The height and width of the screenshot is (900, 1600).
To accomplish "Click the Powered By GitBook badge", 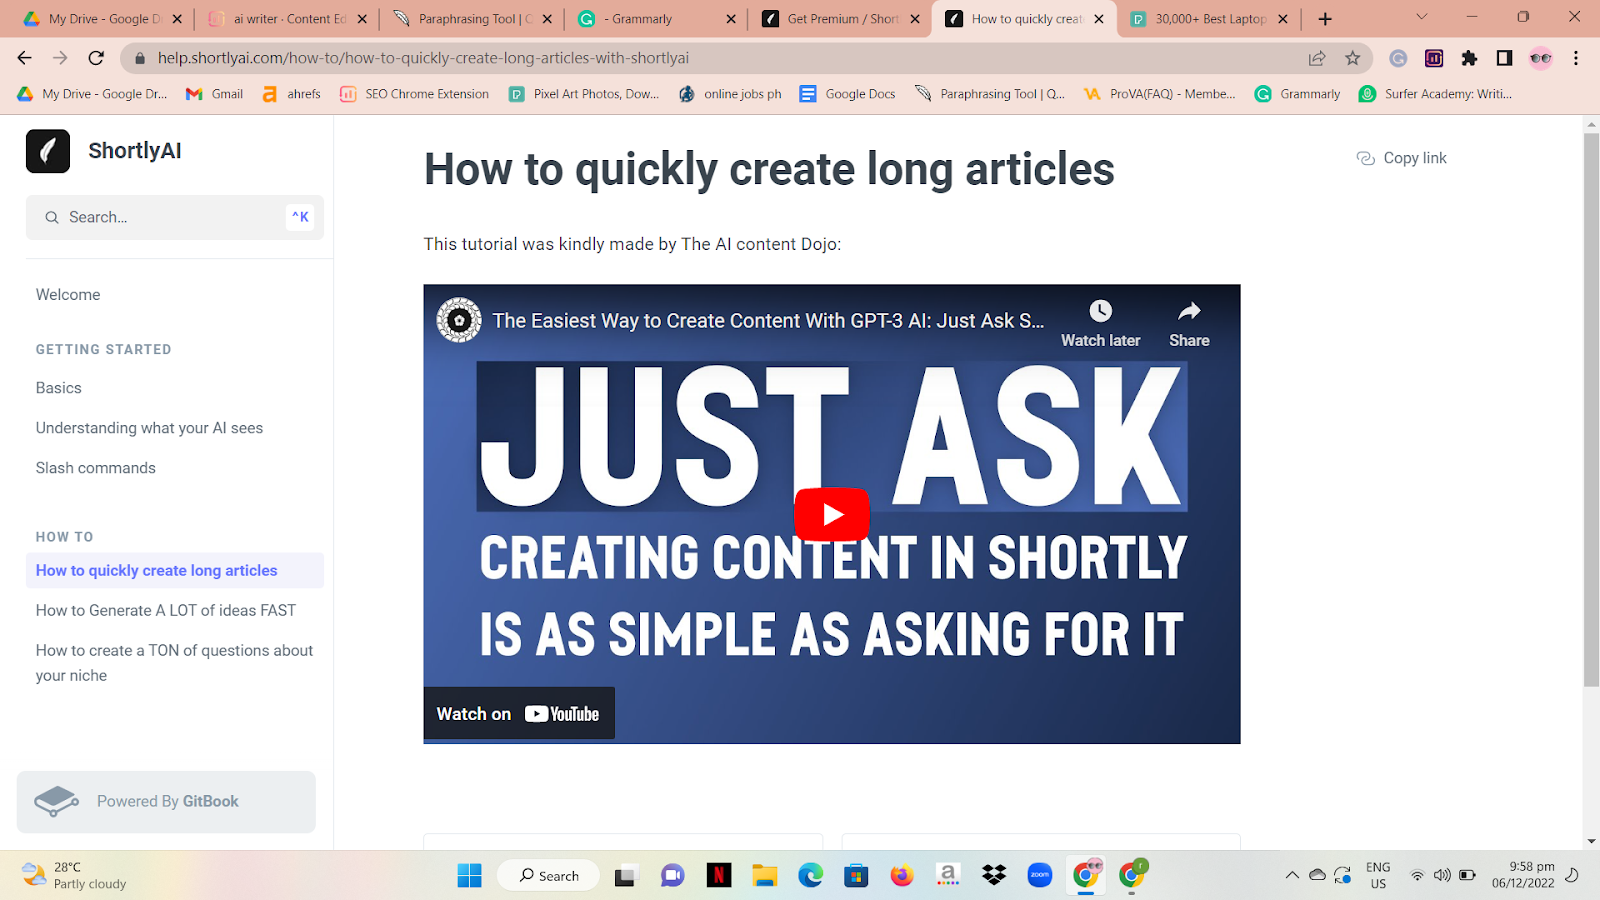I will click(x=166, y=802).
